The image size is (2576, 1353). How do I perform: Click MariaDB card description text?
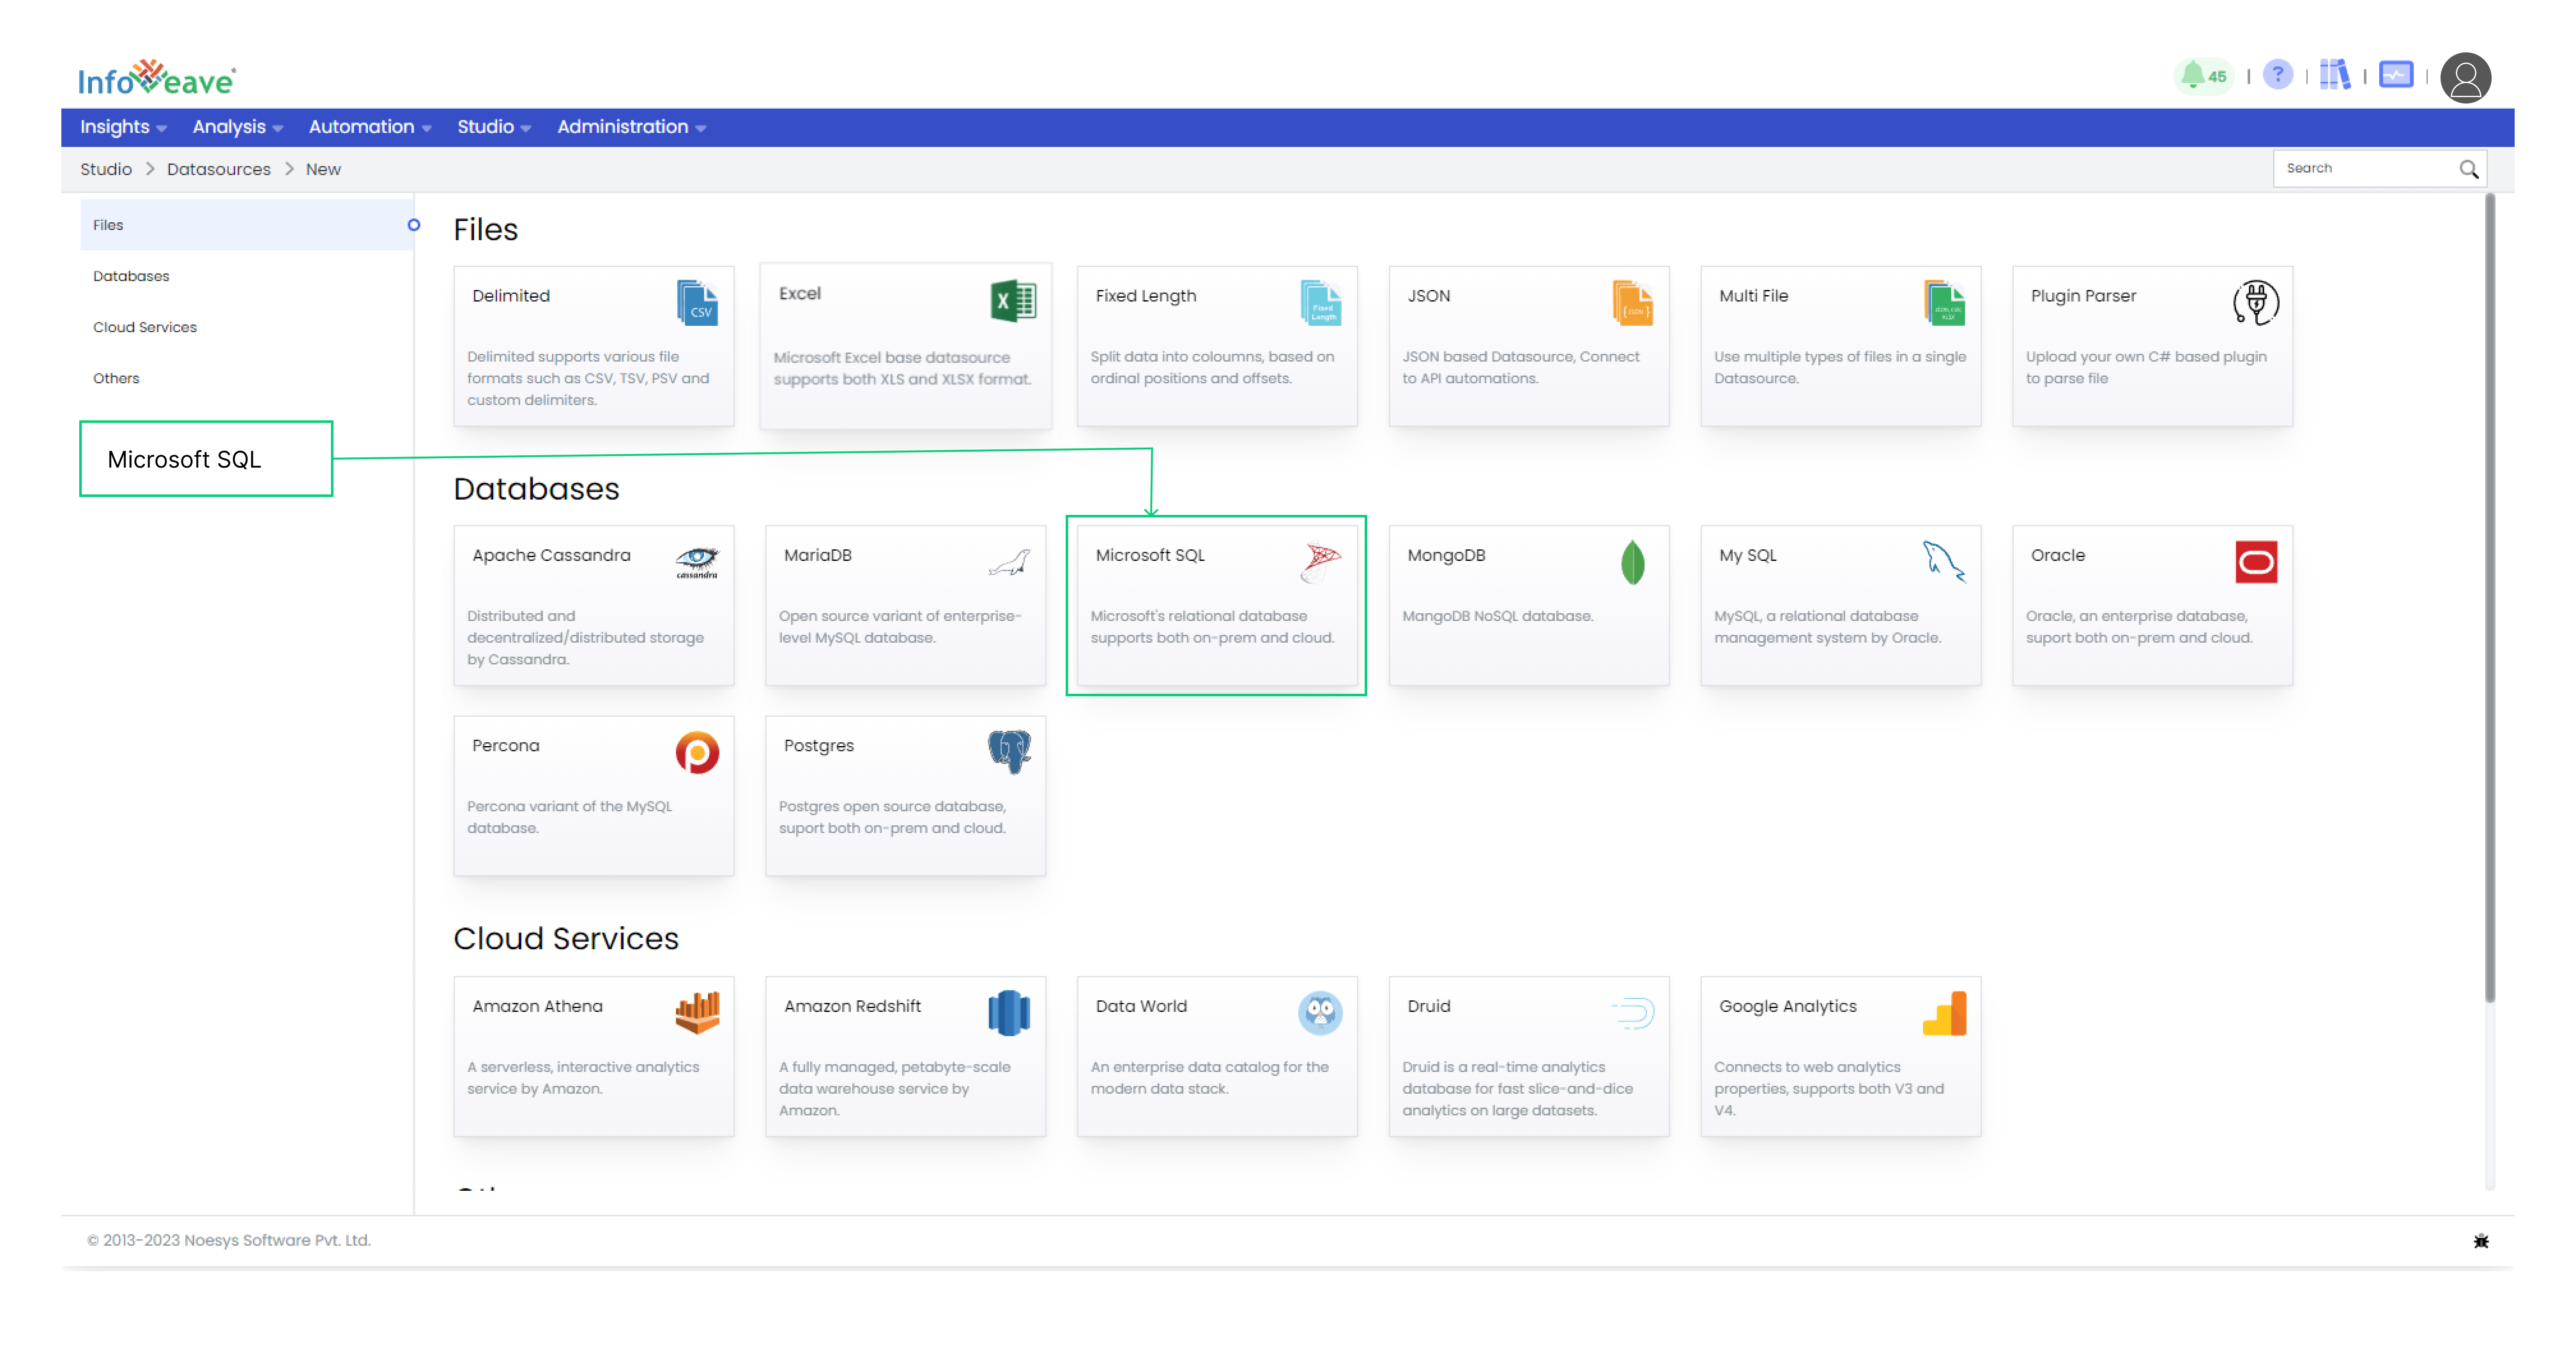pyautogui.click(x=899, y=627)
